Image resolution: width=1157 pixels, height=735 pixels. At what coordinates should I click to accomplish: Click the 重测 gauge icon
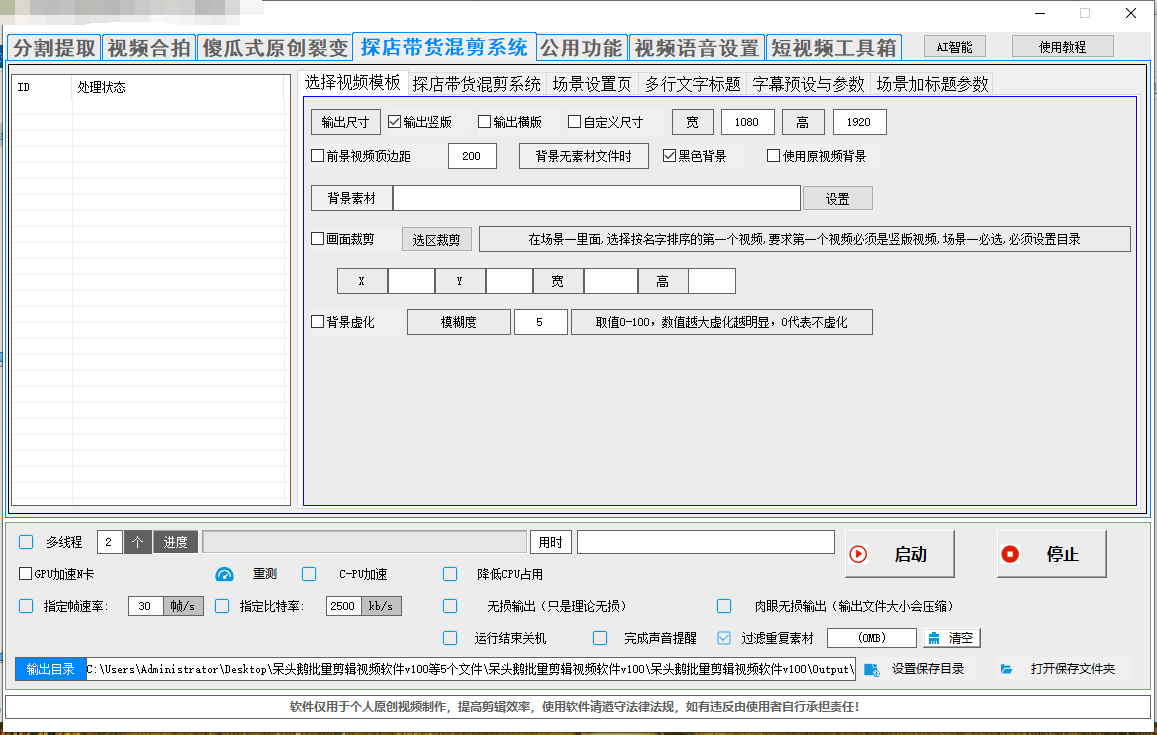[x=224, y=574]
